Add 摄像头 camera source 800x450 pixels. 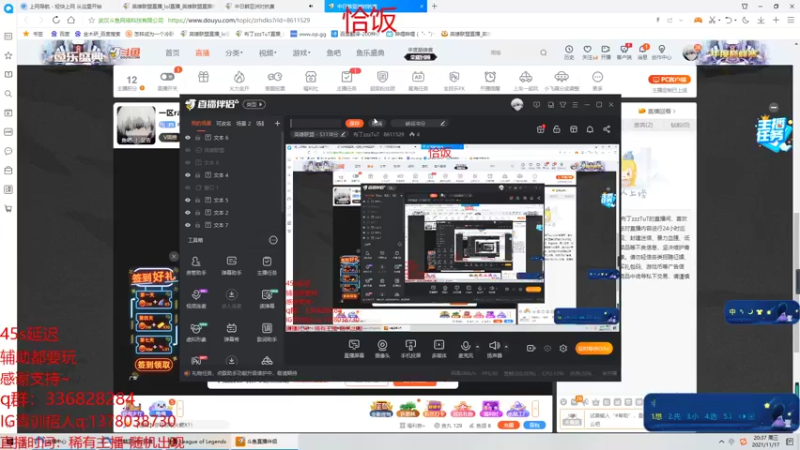(382, 348)
